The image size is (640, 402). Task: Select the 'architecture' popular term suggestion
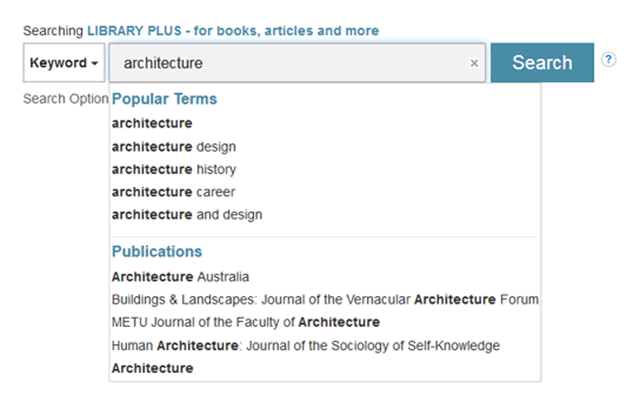tap(152, 124)
